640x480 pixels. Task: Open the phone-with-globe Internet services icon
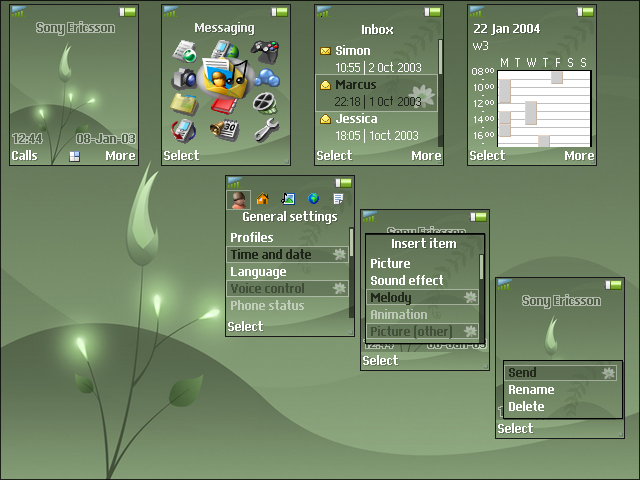pos(225,49)
